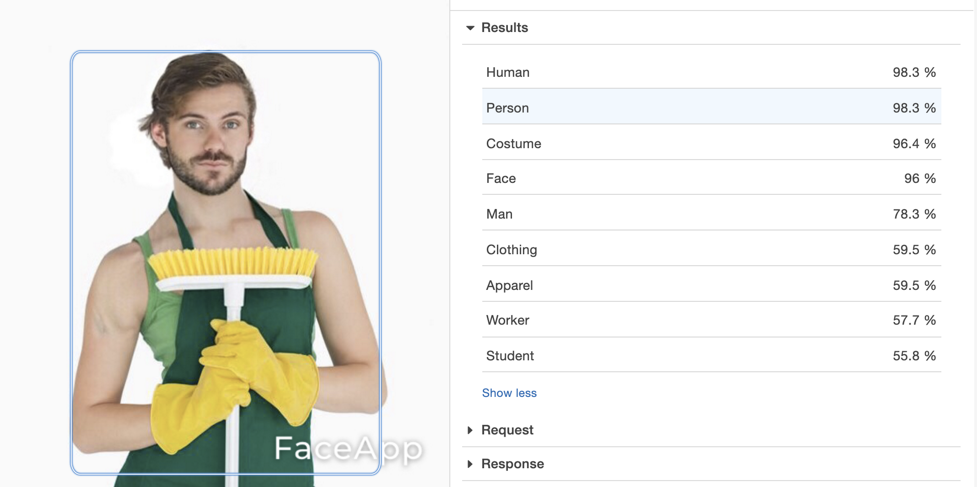Click the Results section heading
Image resolution: width=977 pixels, height=487 pixels.
(x=505, y=28)
